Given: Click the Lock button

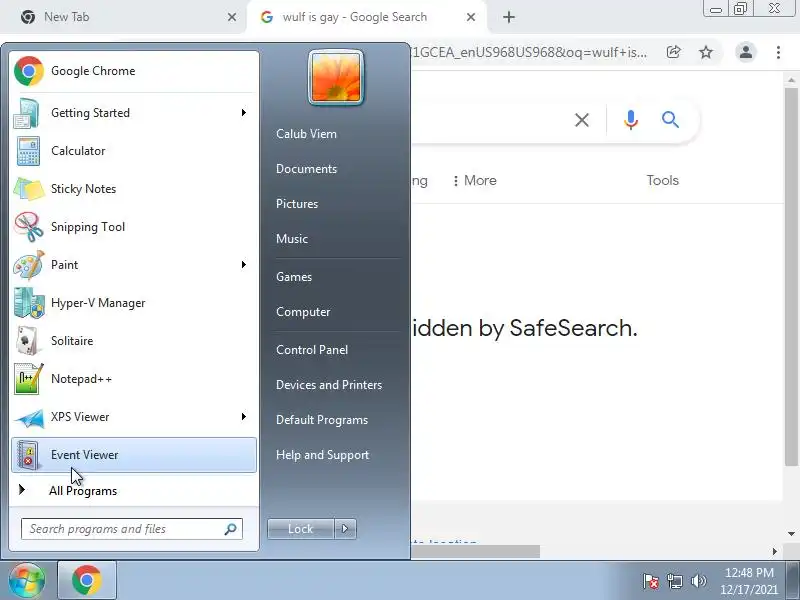Looking at the screenshot, I should [x=301, y=529].
